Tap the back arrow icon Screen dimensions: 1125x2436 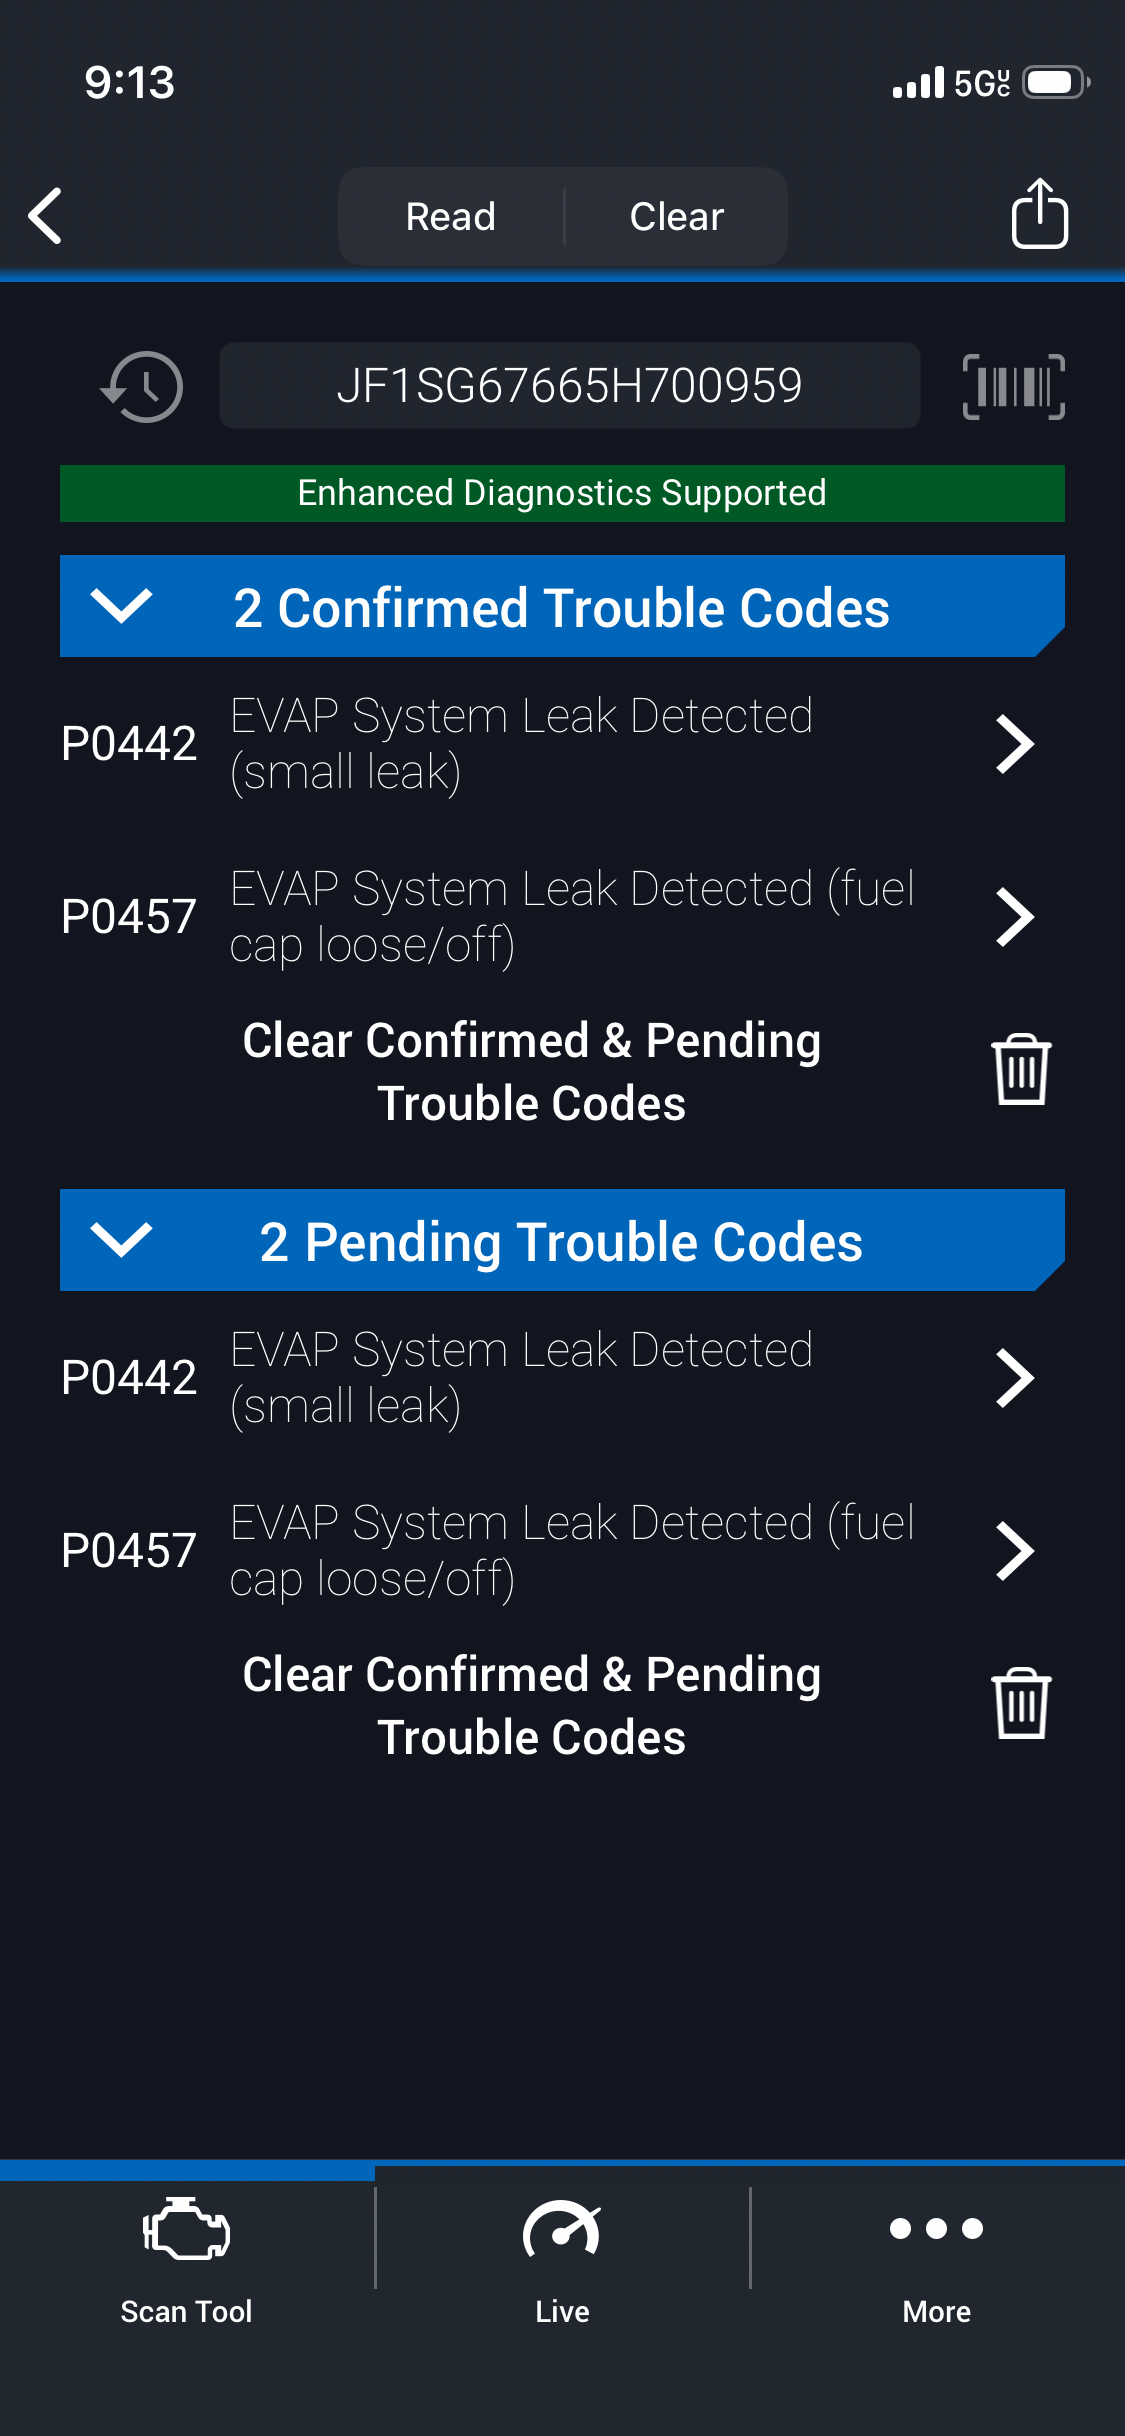tap(46, 216)
